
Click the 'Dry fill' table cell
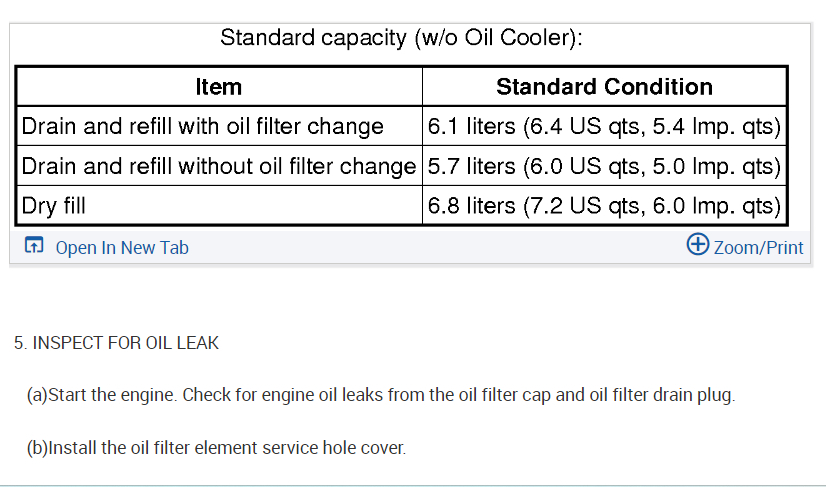[54, 206]
